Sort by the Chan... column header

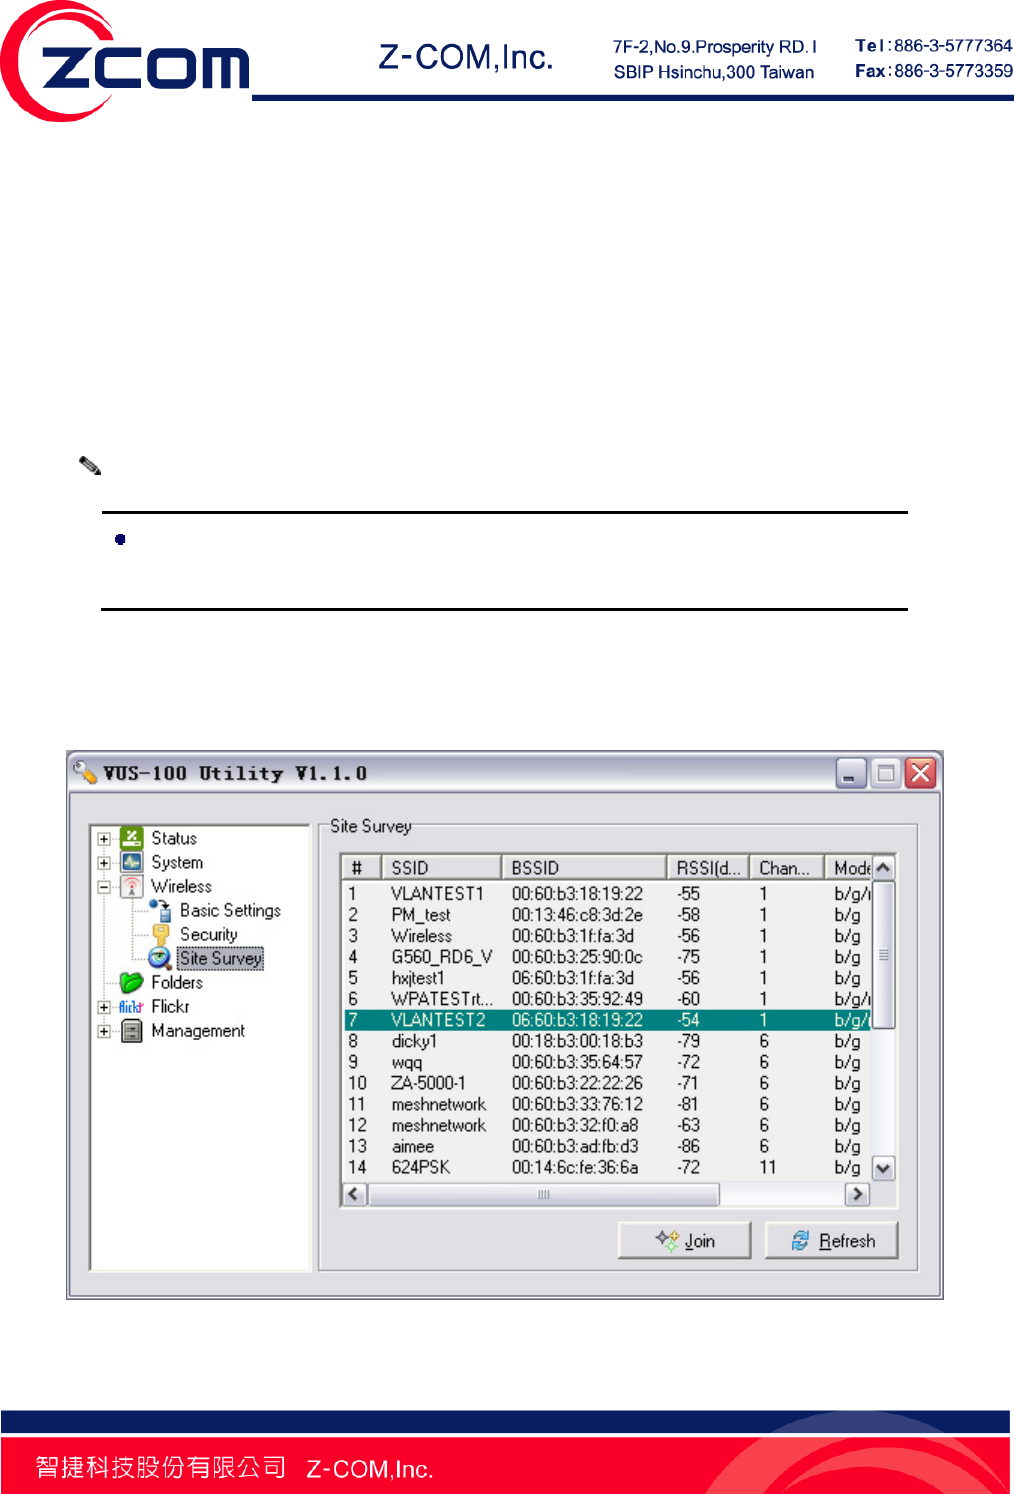tap(786, 867)
